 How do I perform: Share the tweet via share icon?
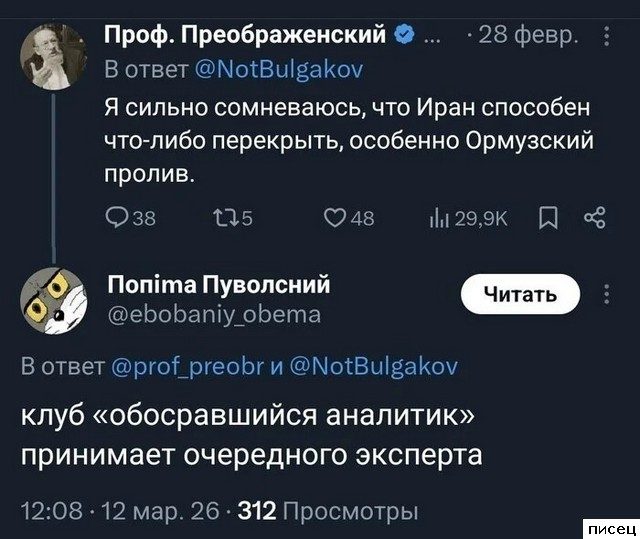pos(598,217)
